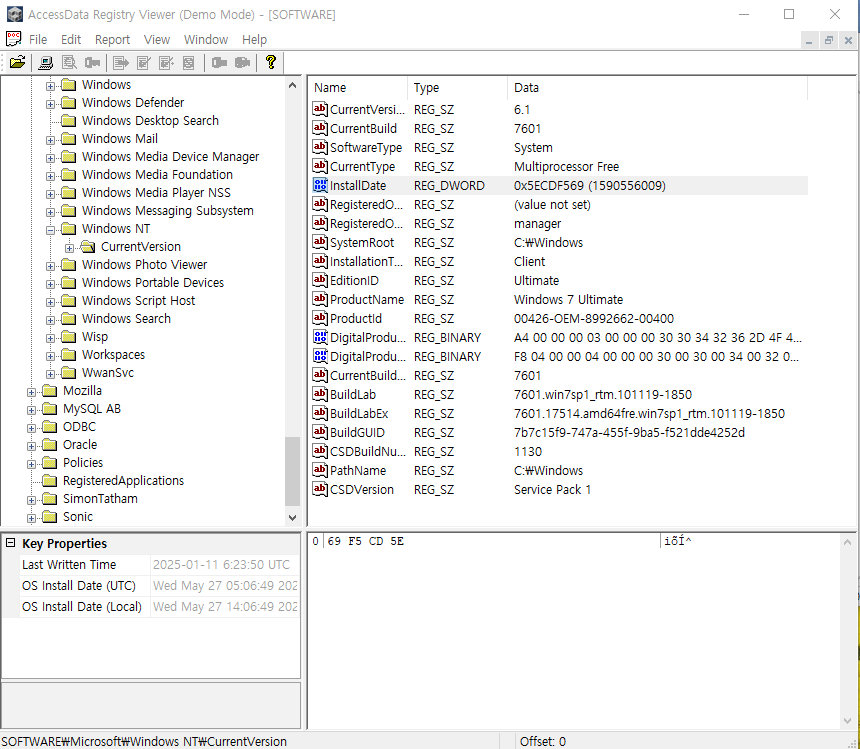
Task: Expand the Windows Defender tree node
Action: click(50, 104)
